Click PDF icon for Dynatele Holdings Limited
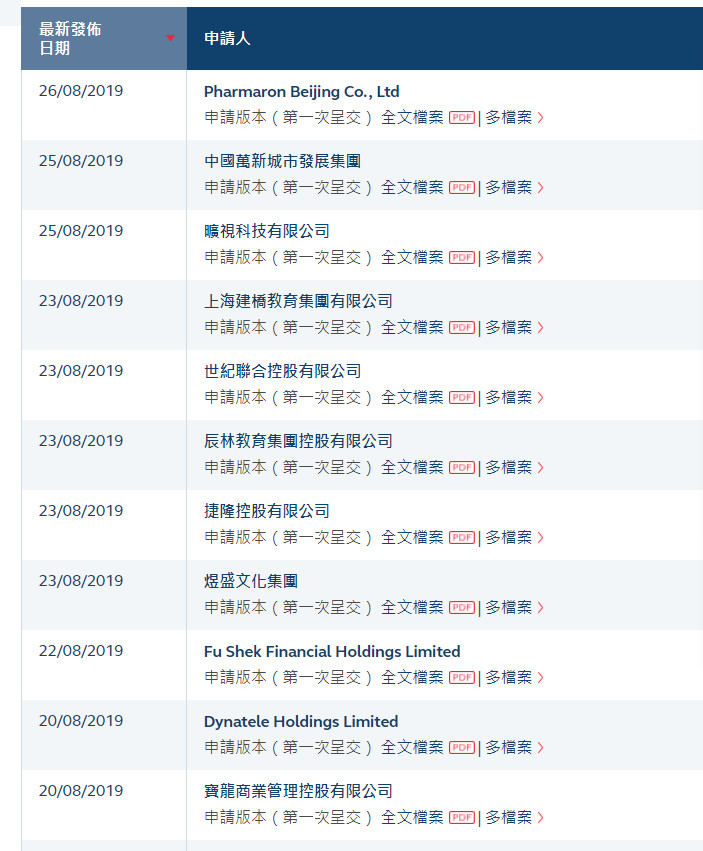The height and width of the screenshot is (851, 703). [x=461, y=747]
